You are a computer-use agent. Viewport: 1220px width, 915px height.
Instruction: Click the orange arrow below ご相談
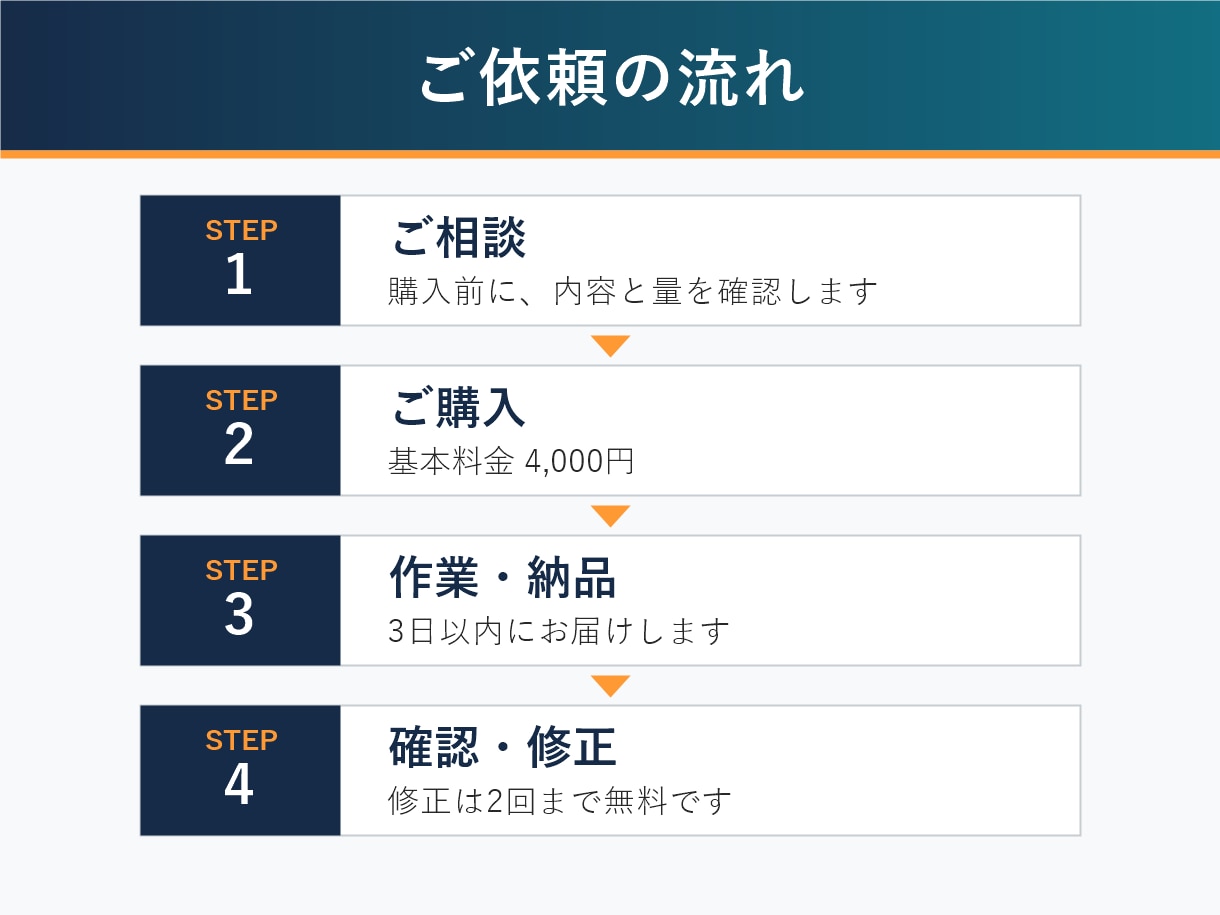pyautogui.click(x=610, y=346)
